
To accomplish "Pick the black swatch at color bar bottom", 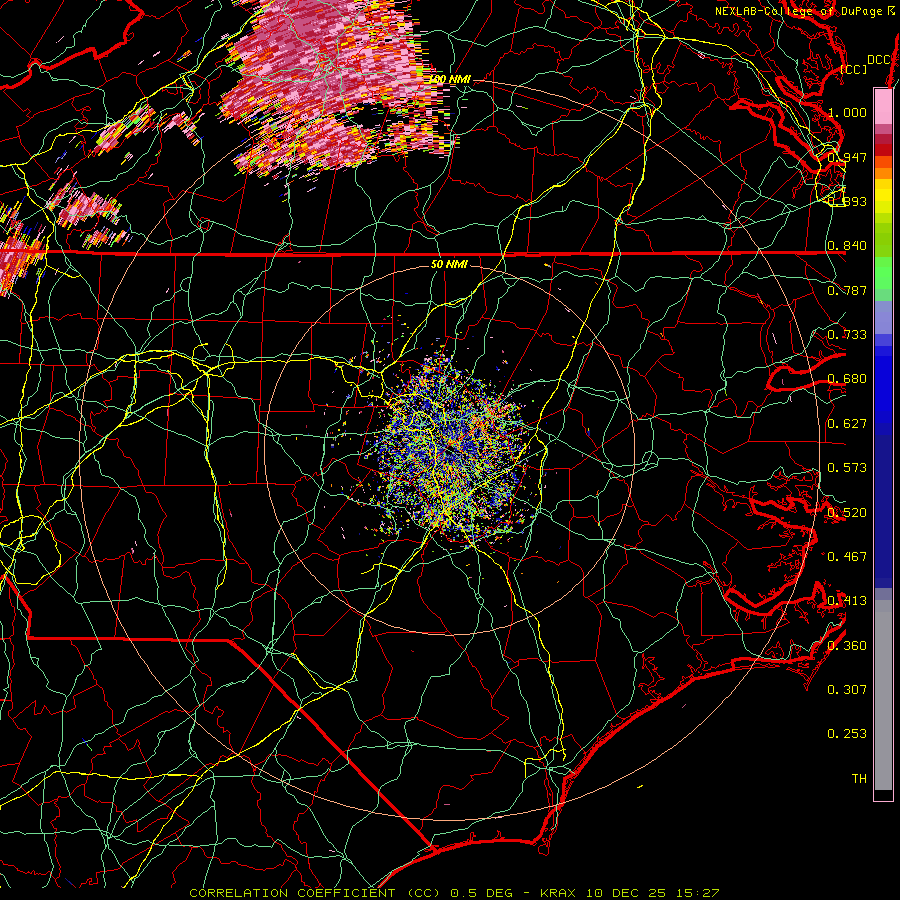I will 883,794.
